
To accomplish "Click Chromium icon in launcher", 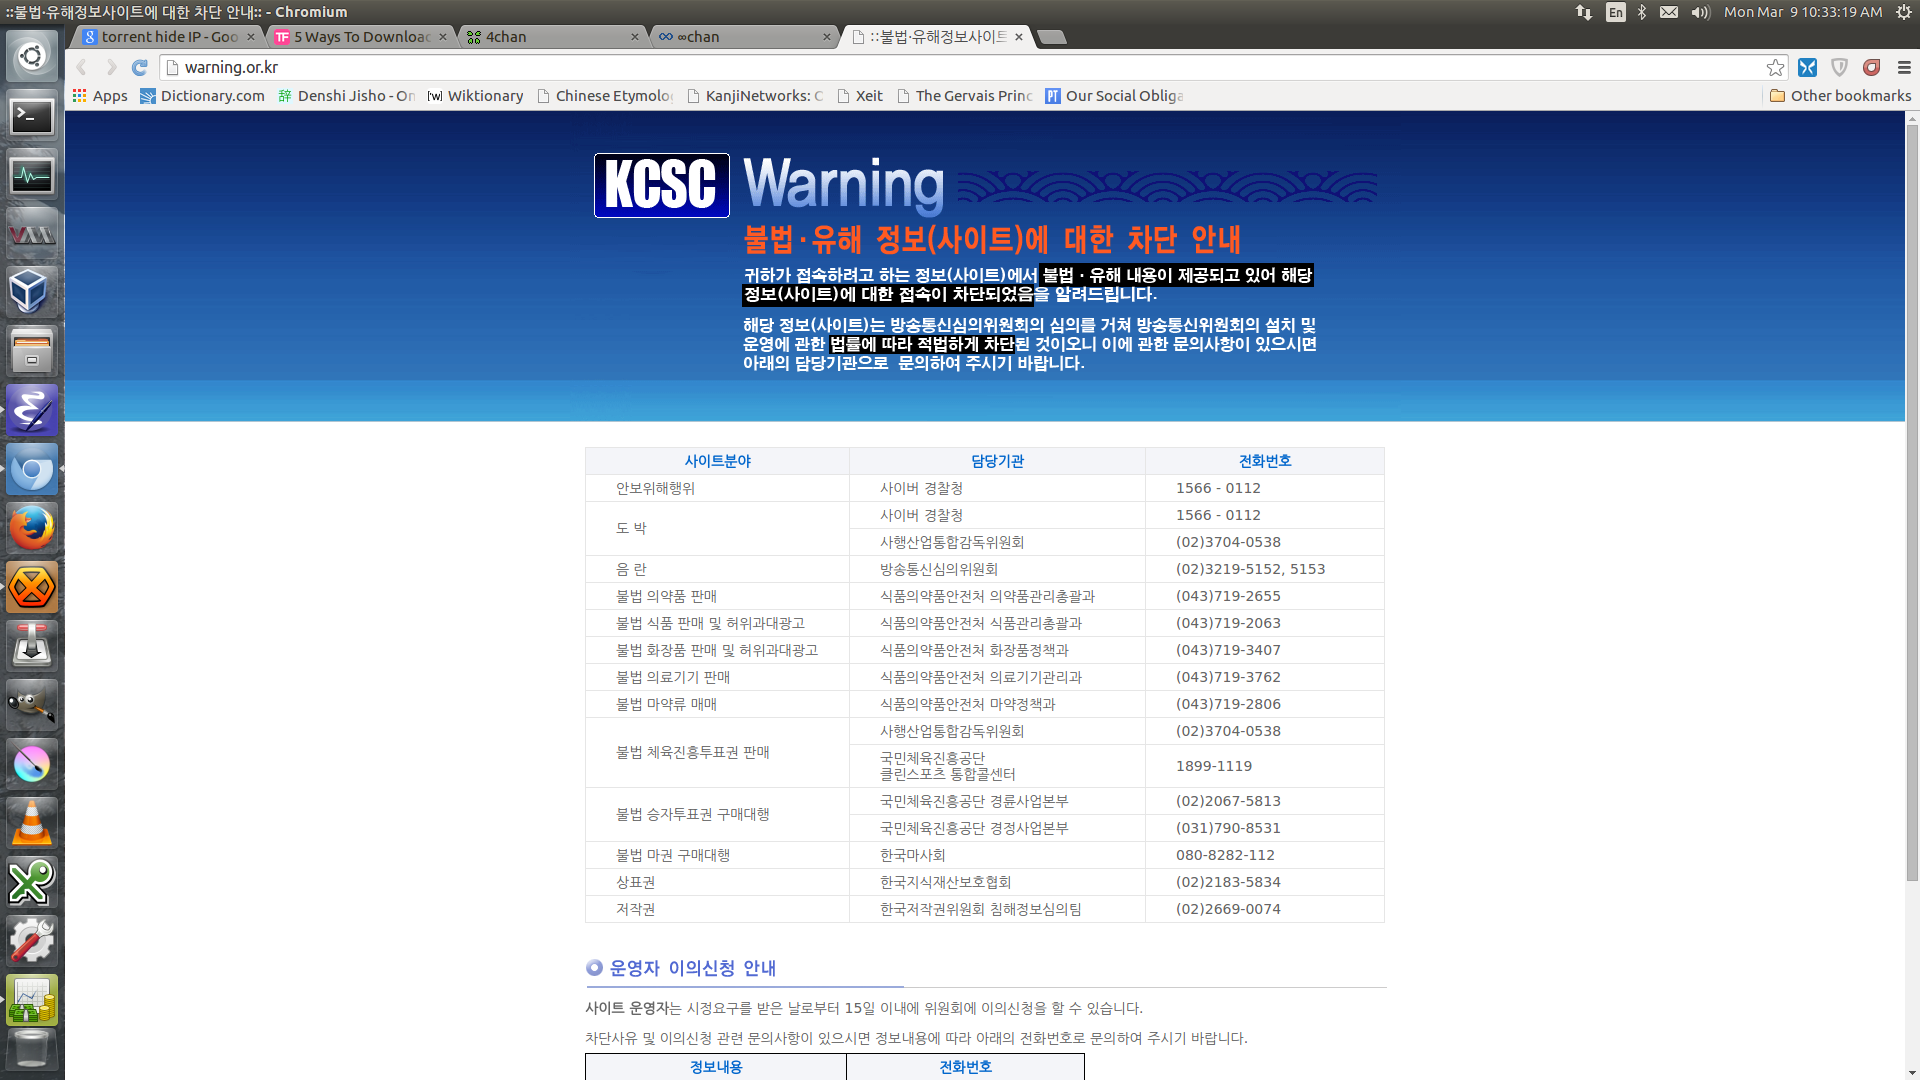I will click(32, 469).
